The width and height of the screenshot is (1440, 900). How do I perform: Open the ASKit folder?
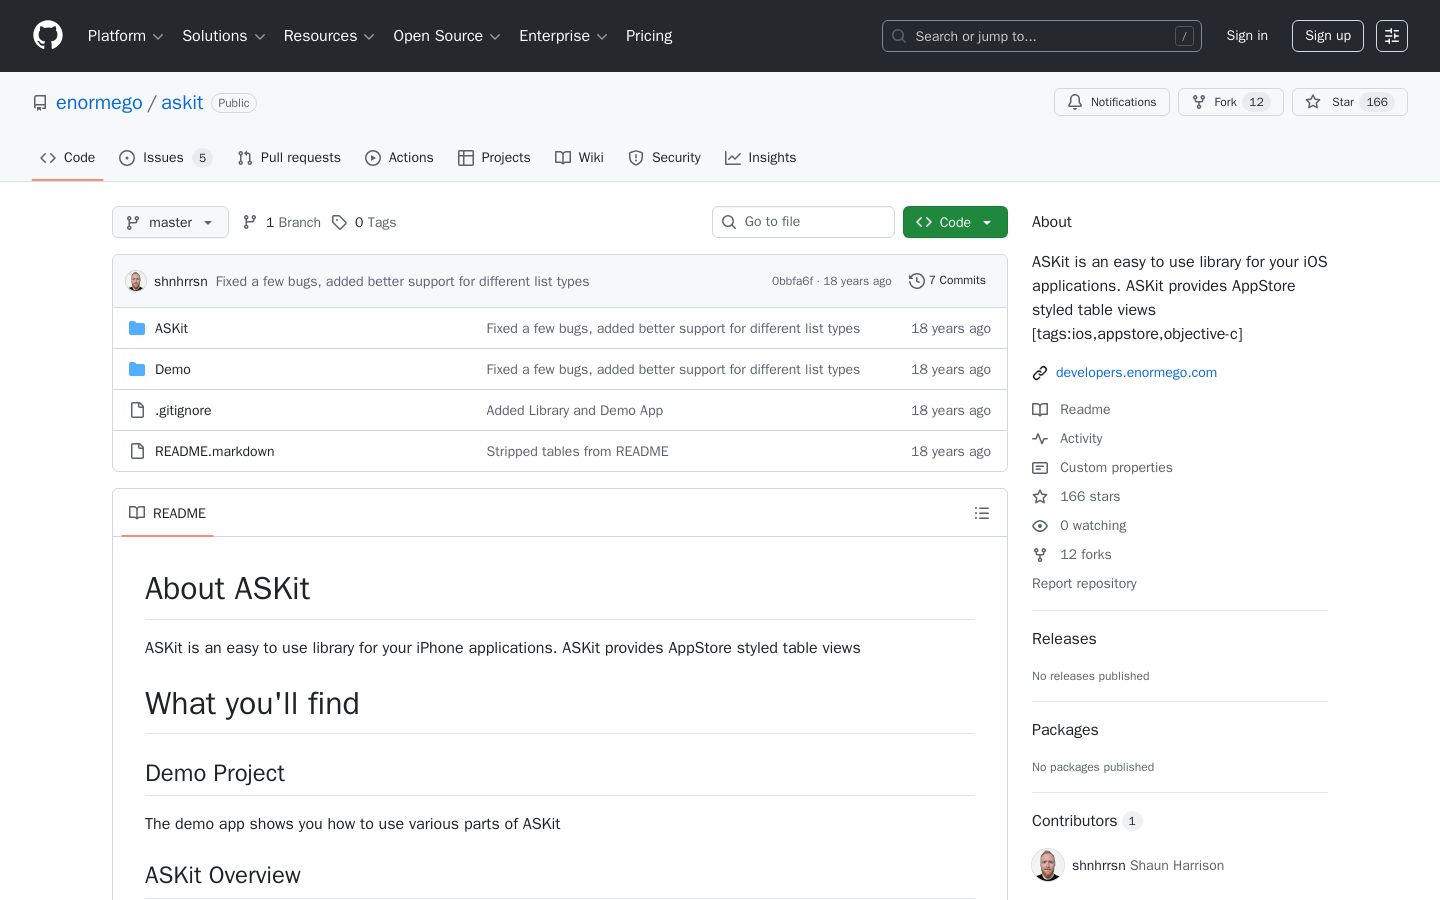click(171, 328)
